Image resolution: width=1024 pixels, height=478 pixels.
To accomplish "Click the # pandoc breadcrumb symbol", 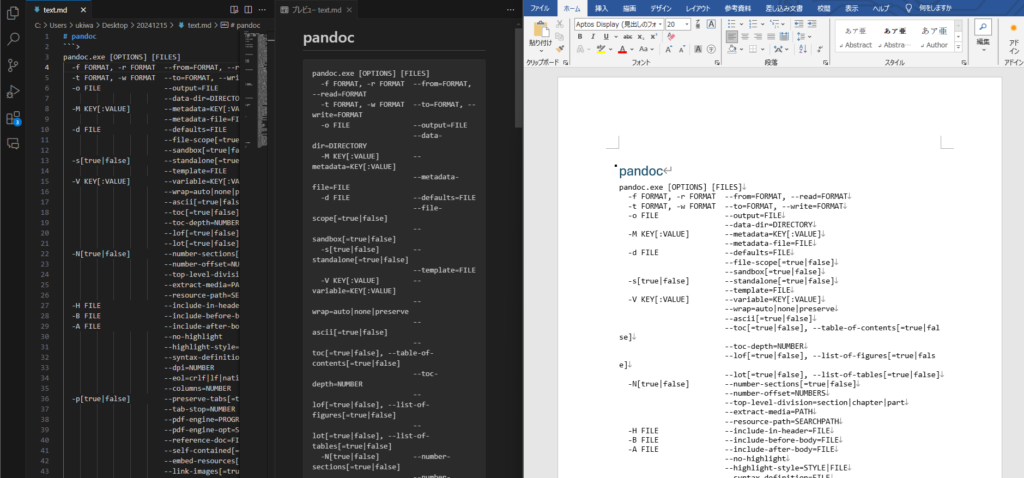I will 241,25.
